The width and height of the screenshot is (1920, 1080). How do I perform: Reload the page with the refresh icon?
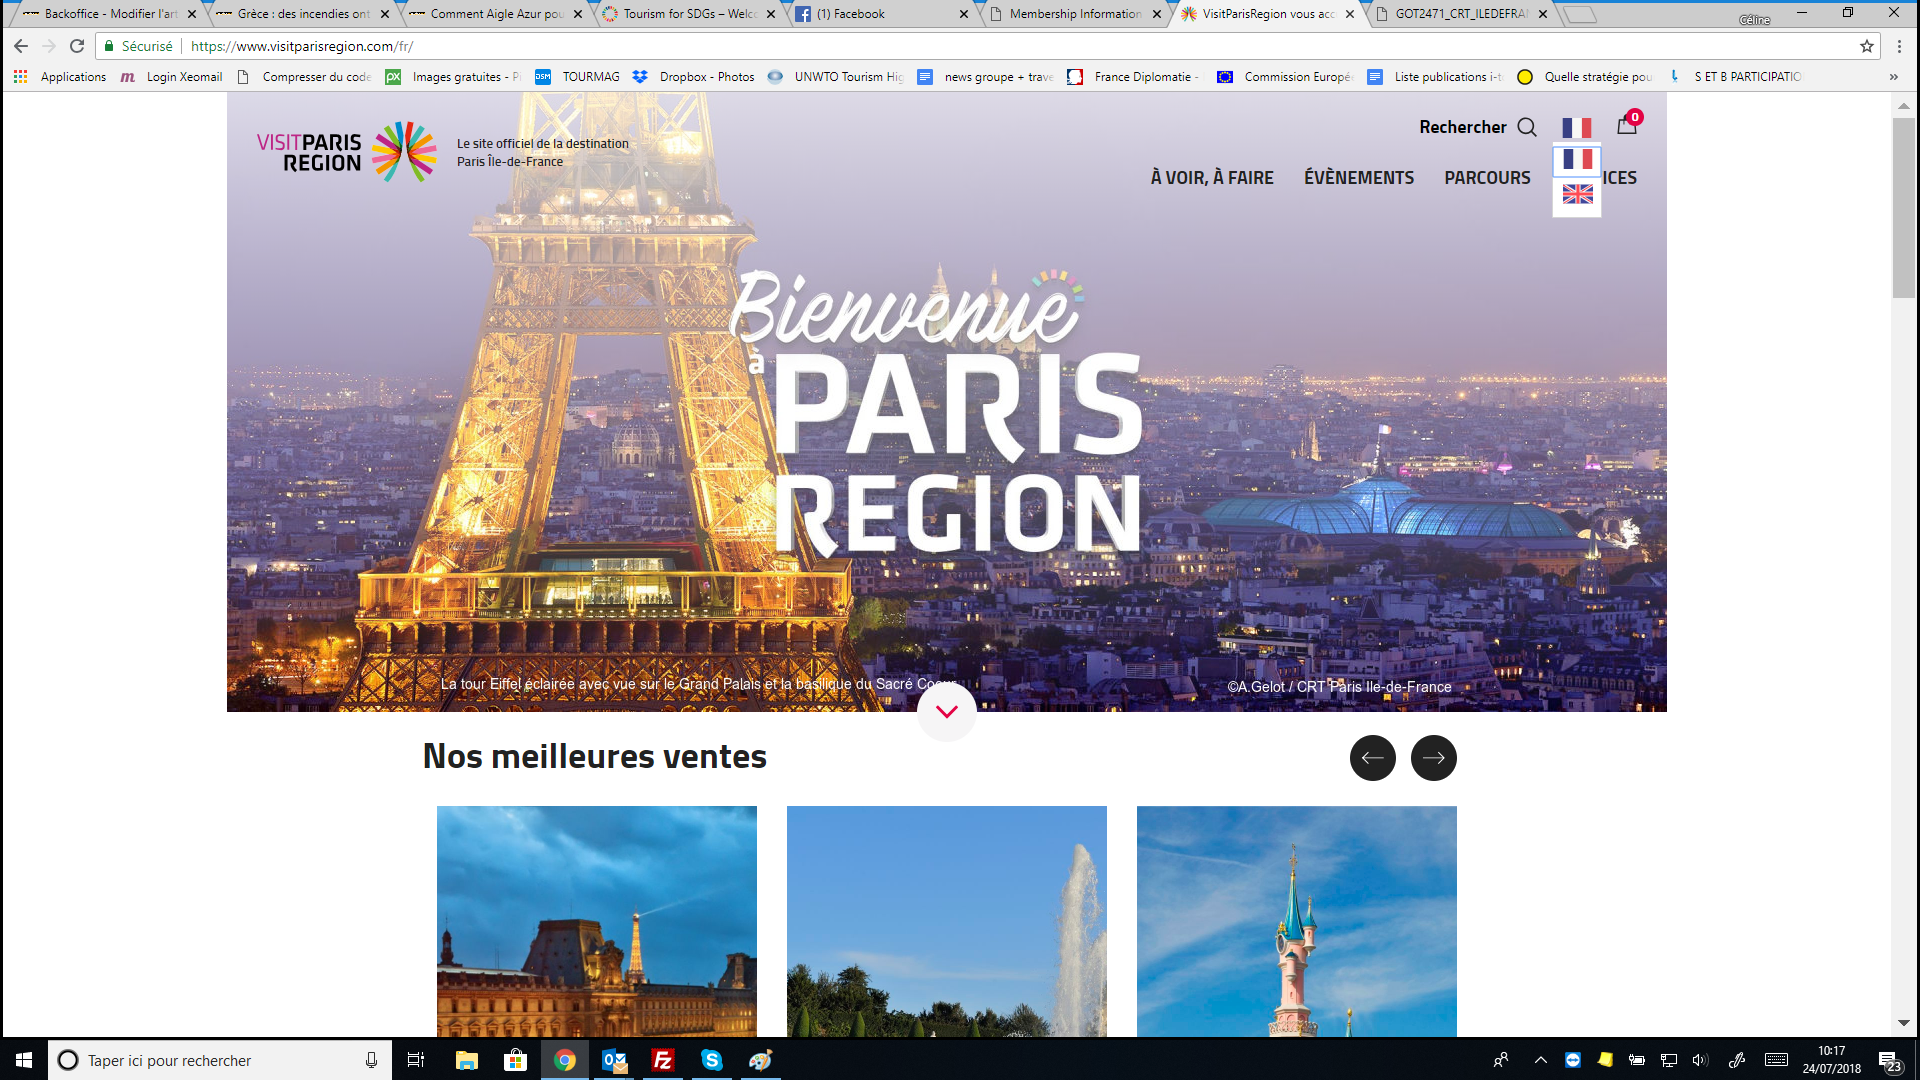tap(77, 46)
